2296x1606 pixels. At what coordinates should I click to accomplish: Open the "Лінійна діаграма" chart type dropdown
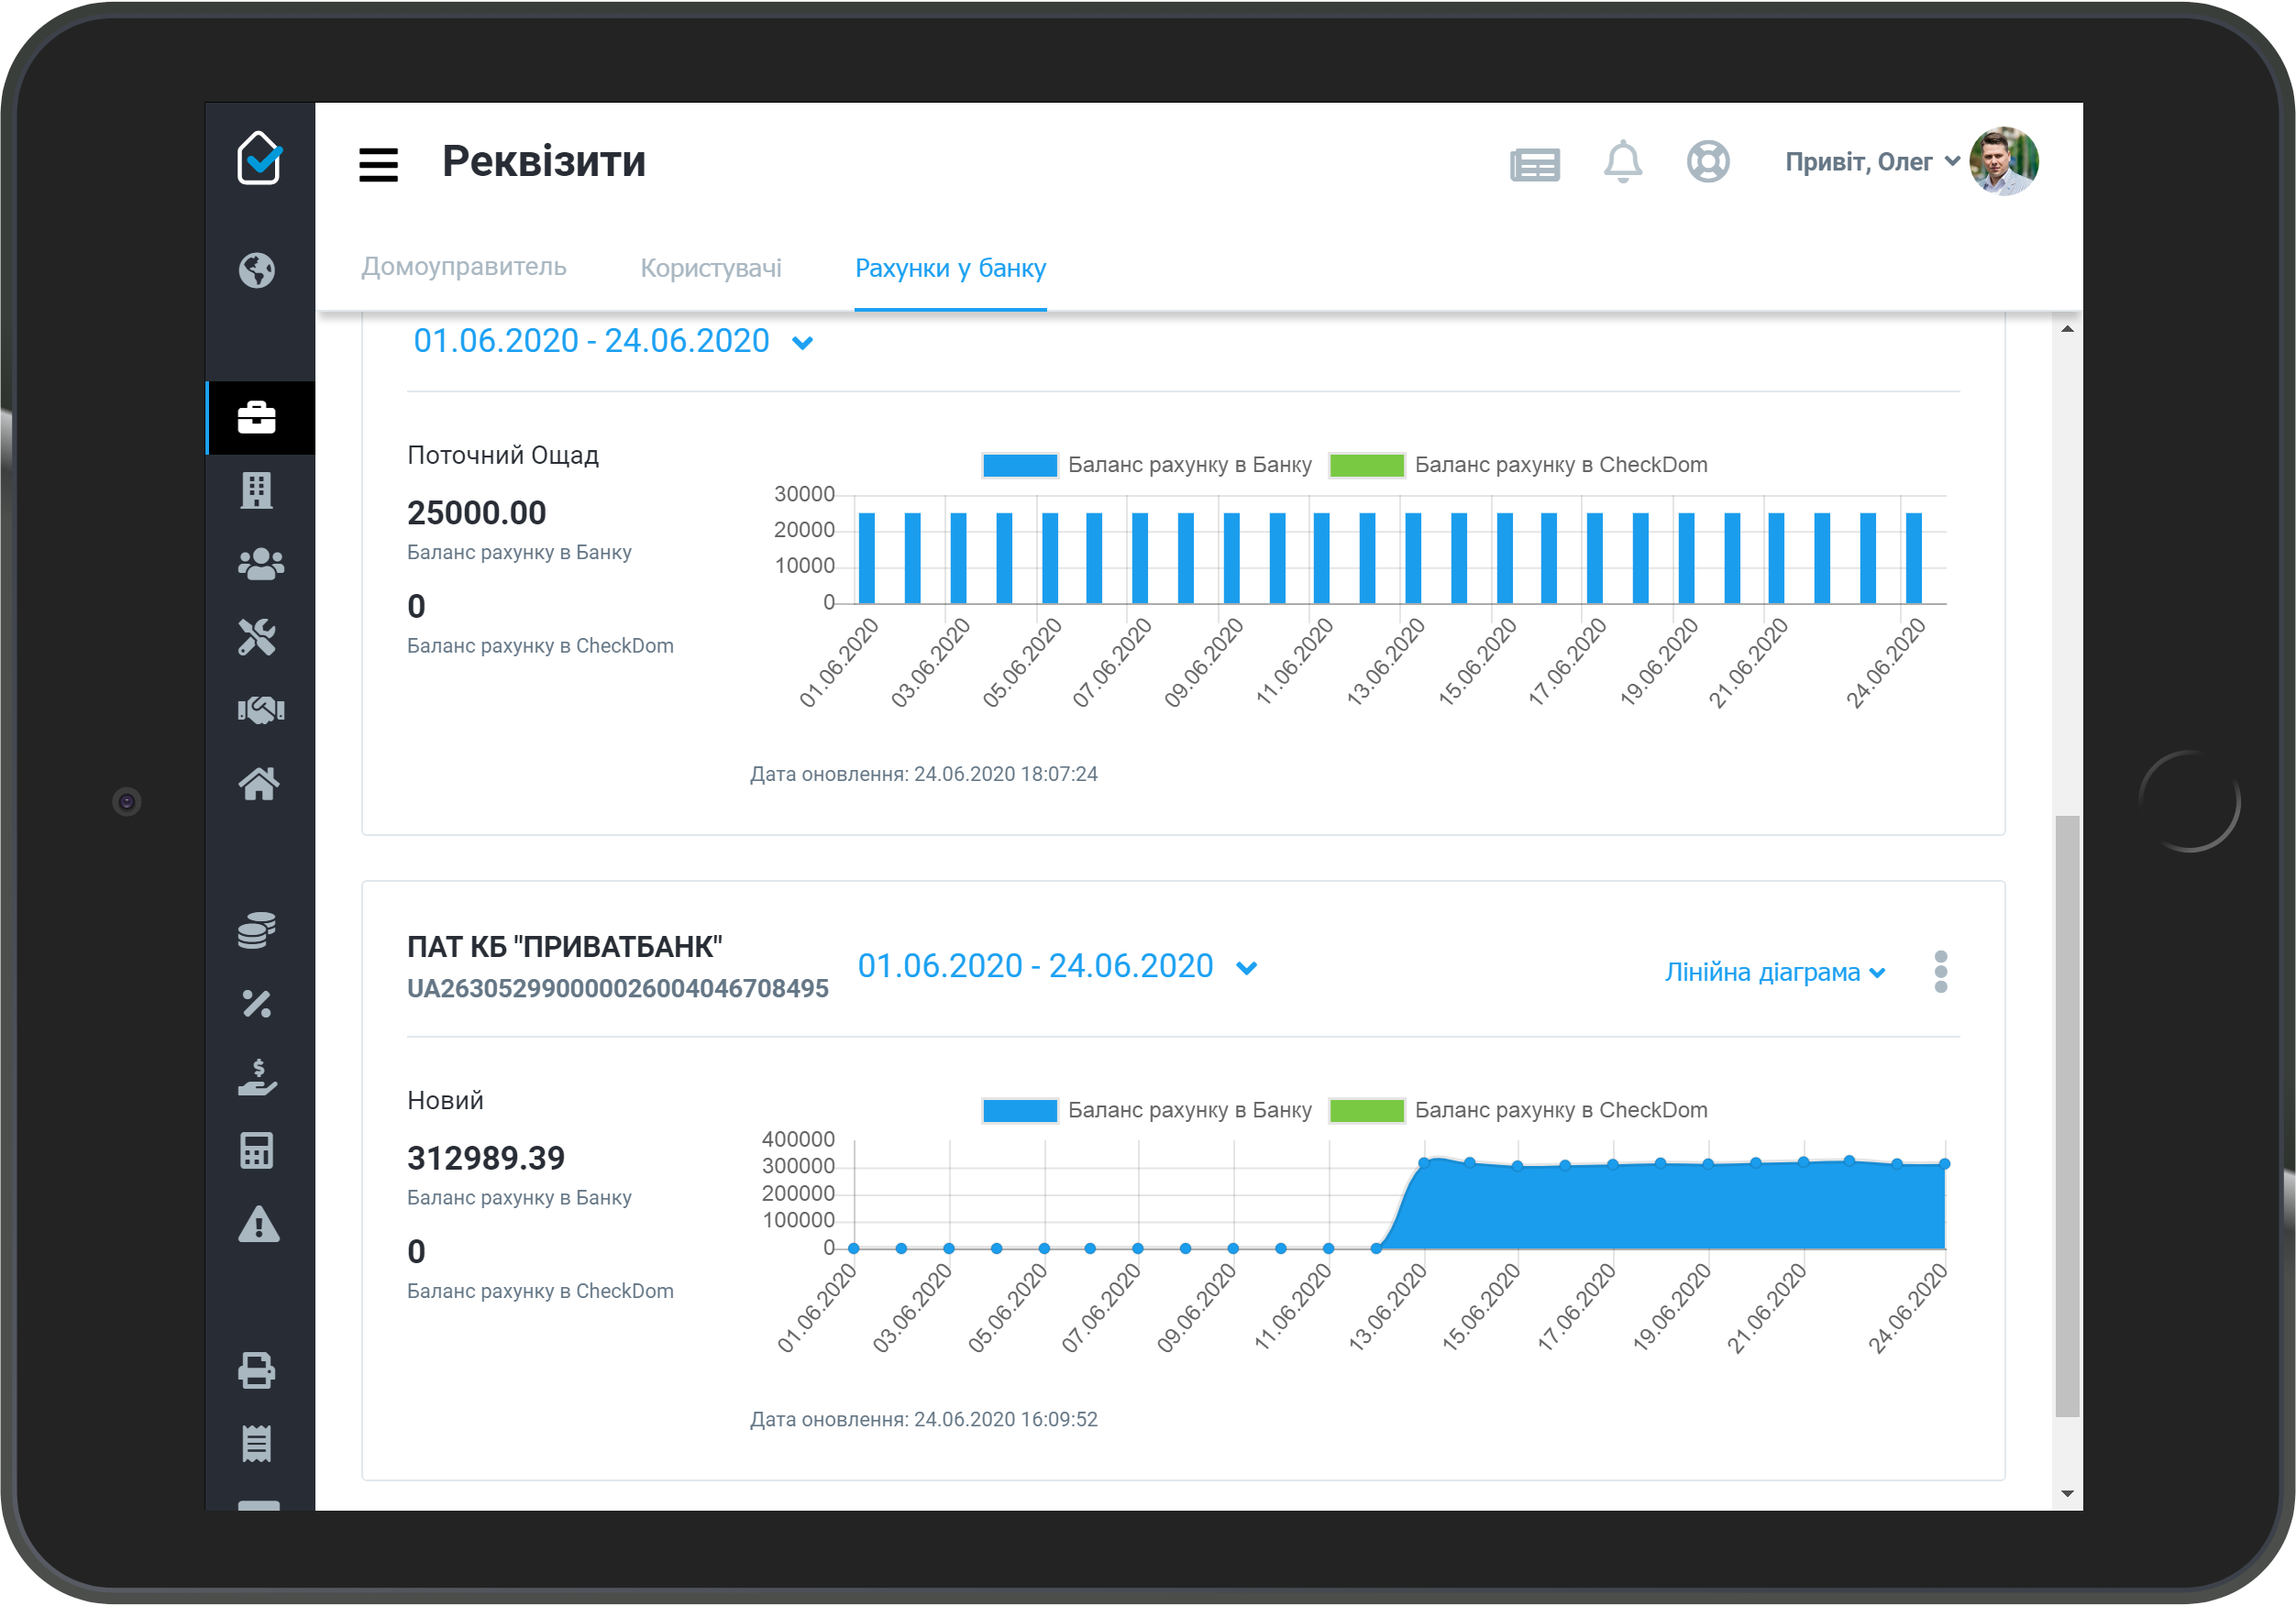1775,972
